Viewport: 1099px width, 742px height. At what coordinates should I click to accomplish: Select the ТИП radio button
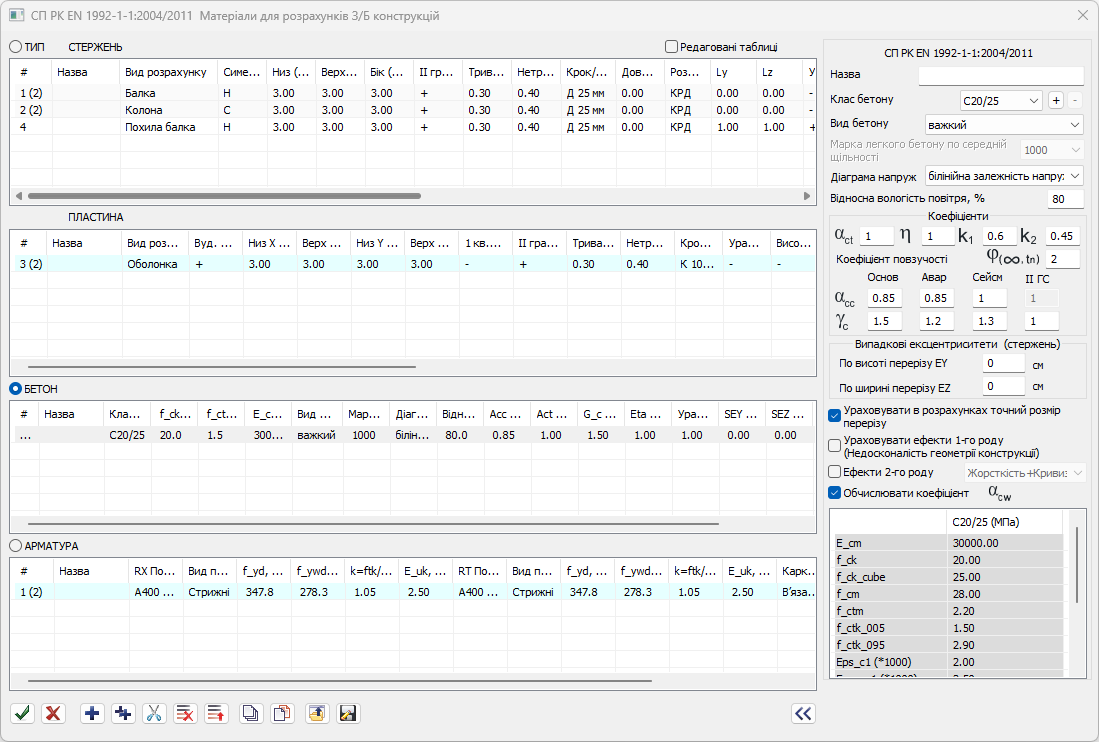16,47
